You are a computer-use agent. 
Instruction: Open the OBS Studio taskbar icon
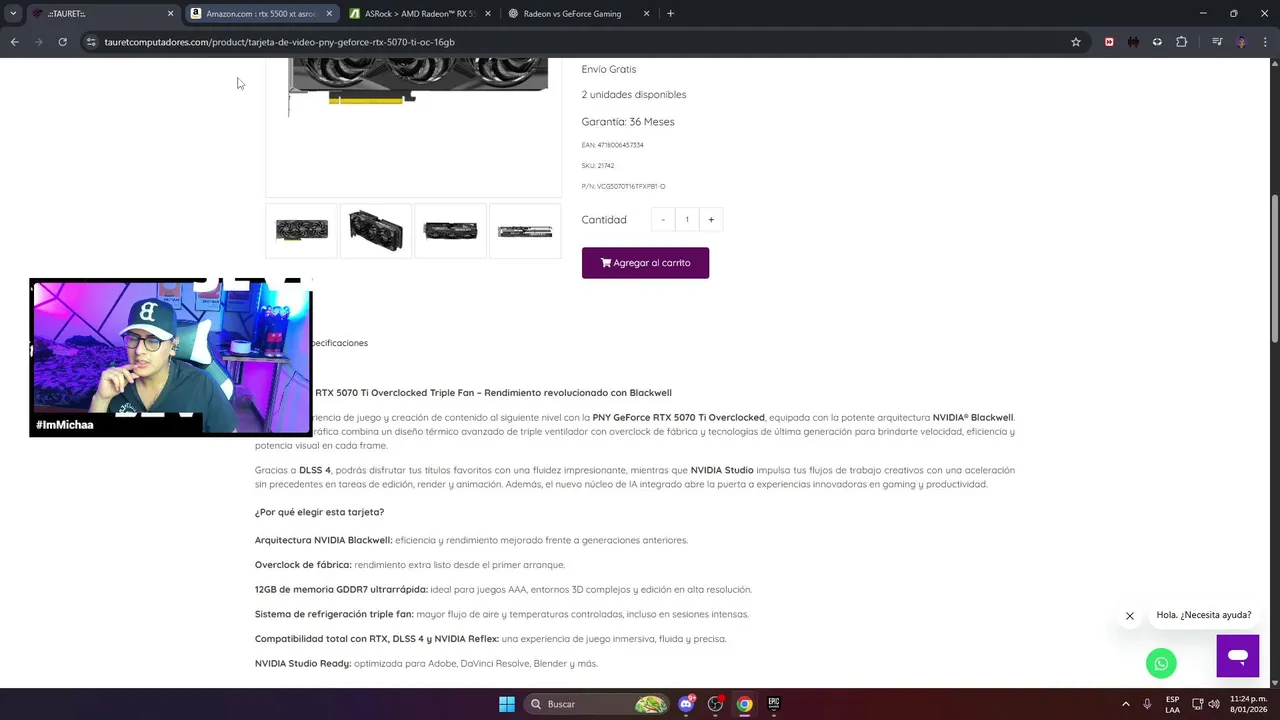coord(715,704)
